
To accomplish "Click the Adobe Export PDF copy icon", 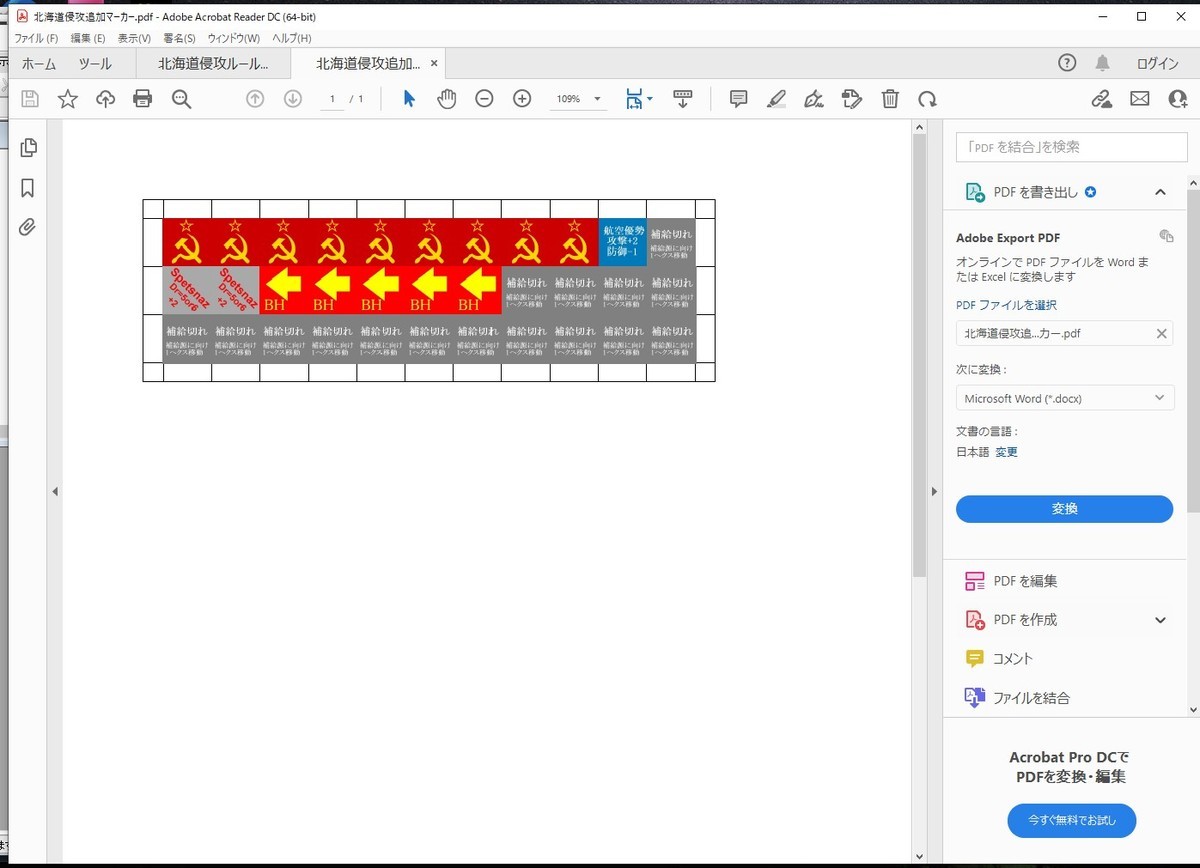I will point(1166,236).
